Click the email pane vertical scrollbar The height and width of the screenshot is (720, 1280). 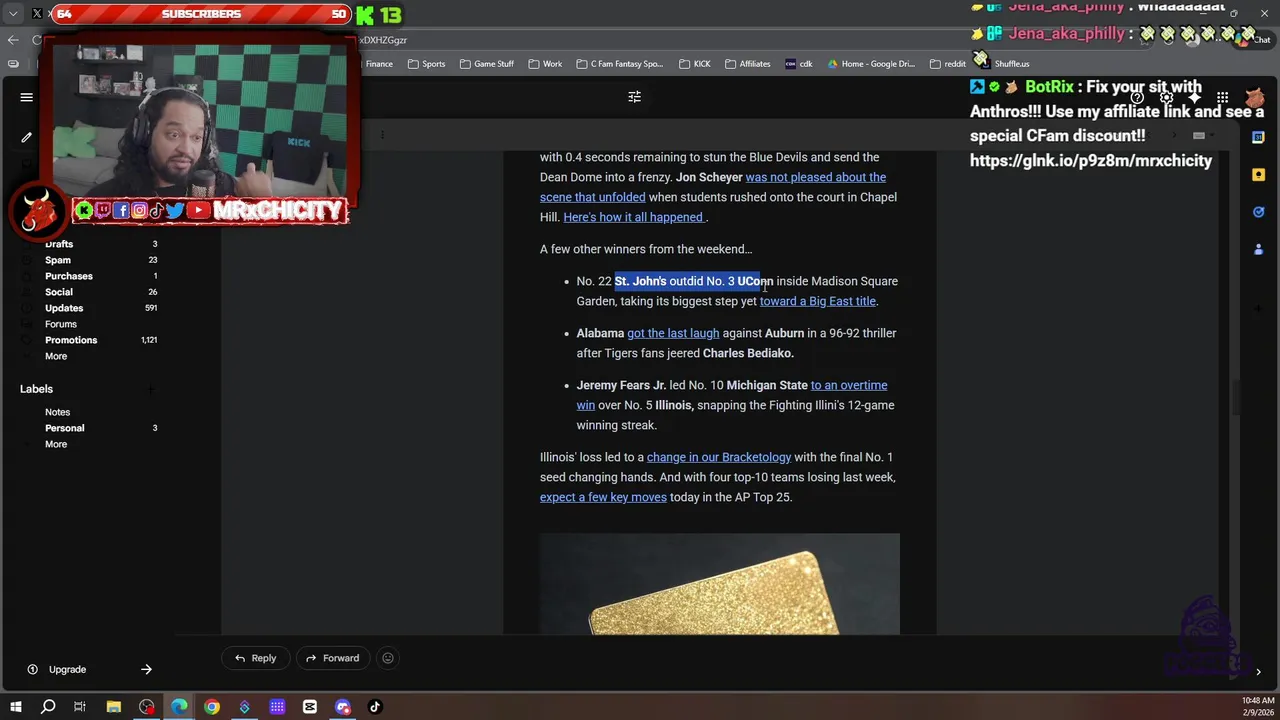[x=1236, y=395]
